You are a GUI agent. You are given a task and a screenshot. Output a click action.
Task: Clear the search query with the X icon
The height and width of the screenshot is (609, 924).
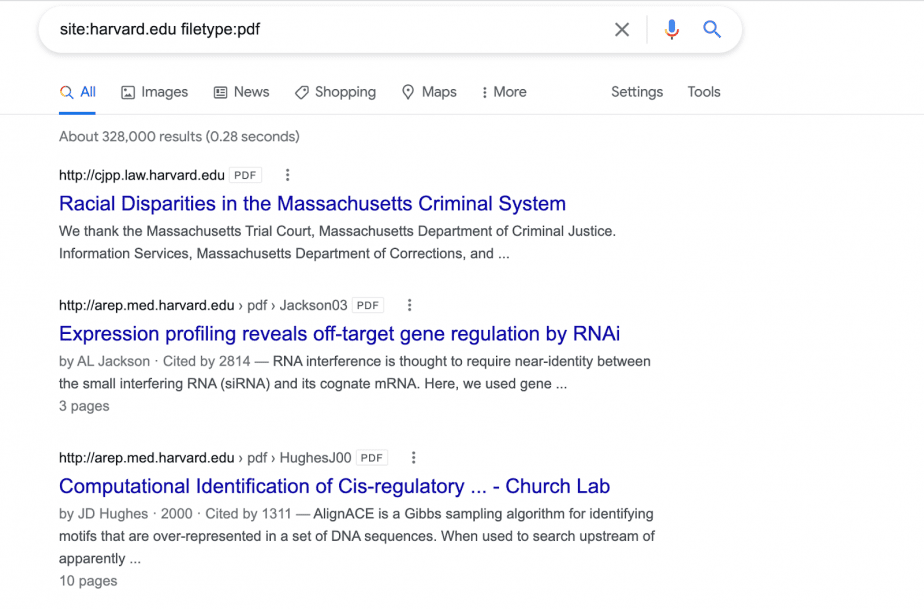622,29
